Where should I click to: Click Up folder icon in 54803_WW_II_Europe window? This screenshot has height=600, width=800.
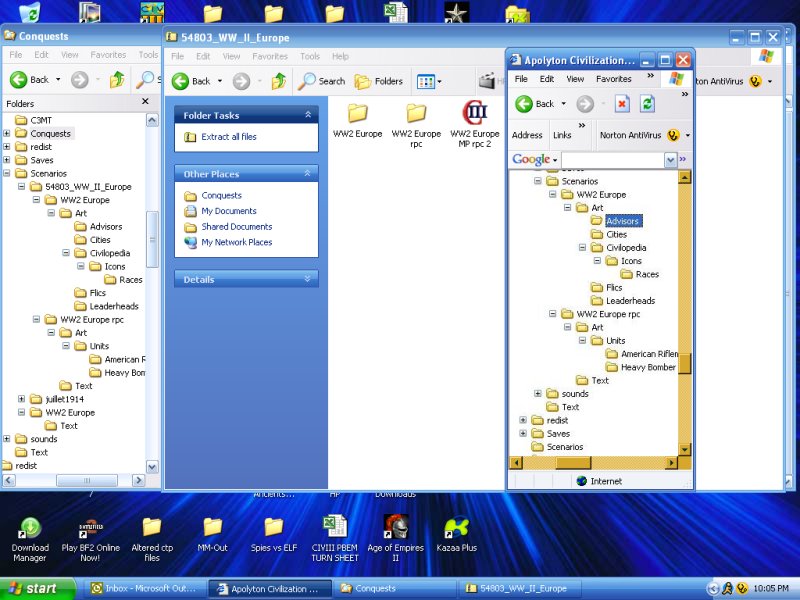278,81
